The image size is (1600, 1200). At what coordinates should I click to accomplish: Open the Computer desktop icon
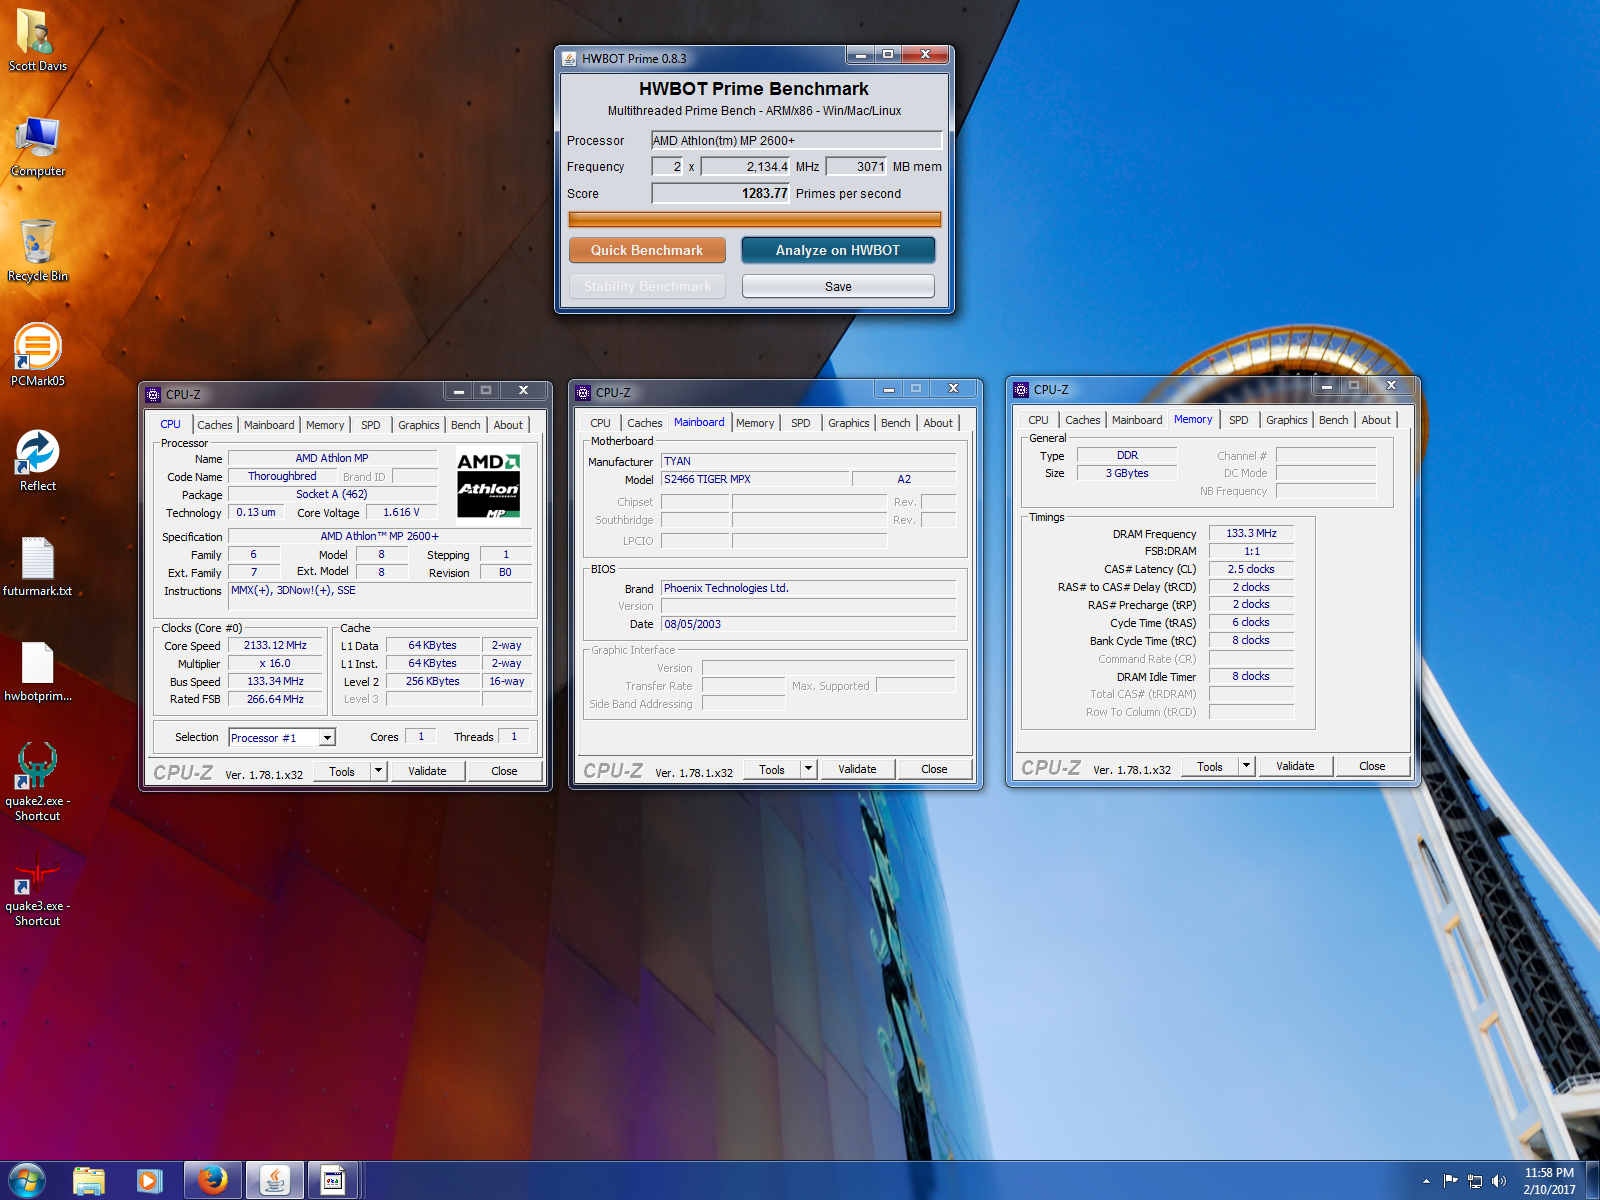[x=38, y=146]
